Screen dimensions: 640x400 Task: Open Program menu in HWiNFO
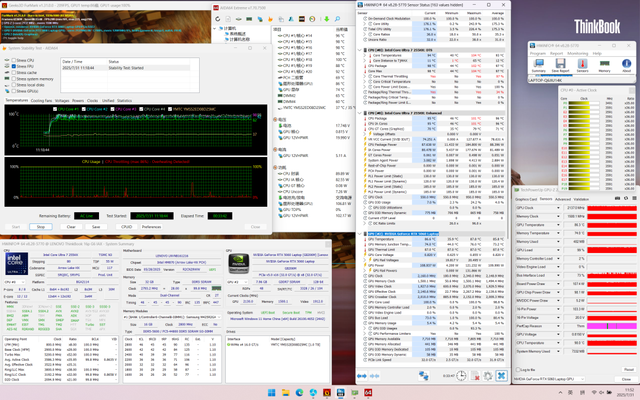pyautogui.click(x=538, y=53)
